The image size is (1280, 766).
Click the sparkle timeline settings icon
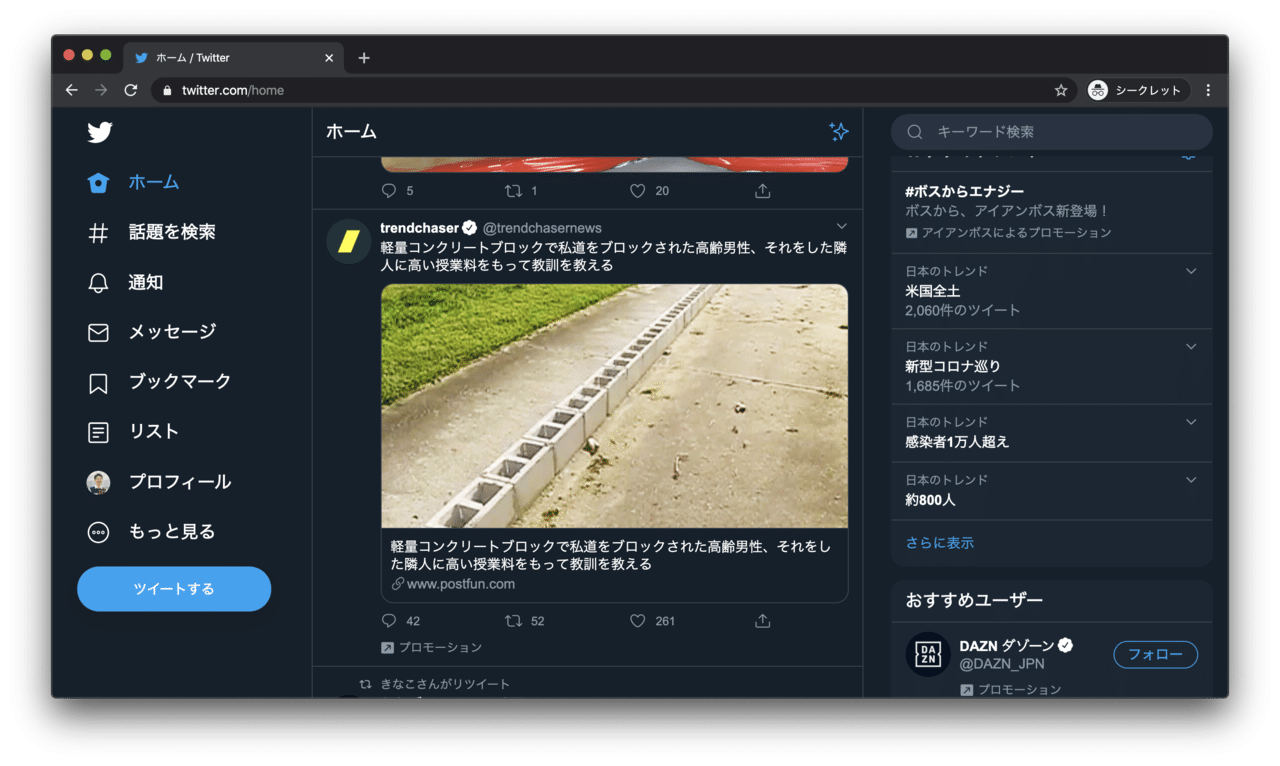839,131
